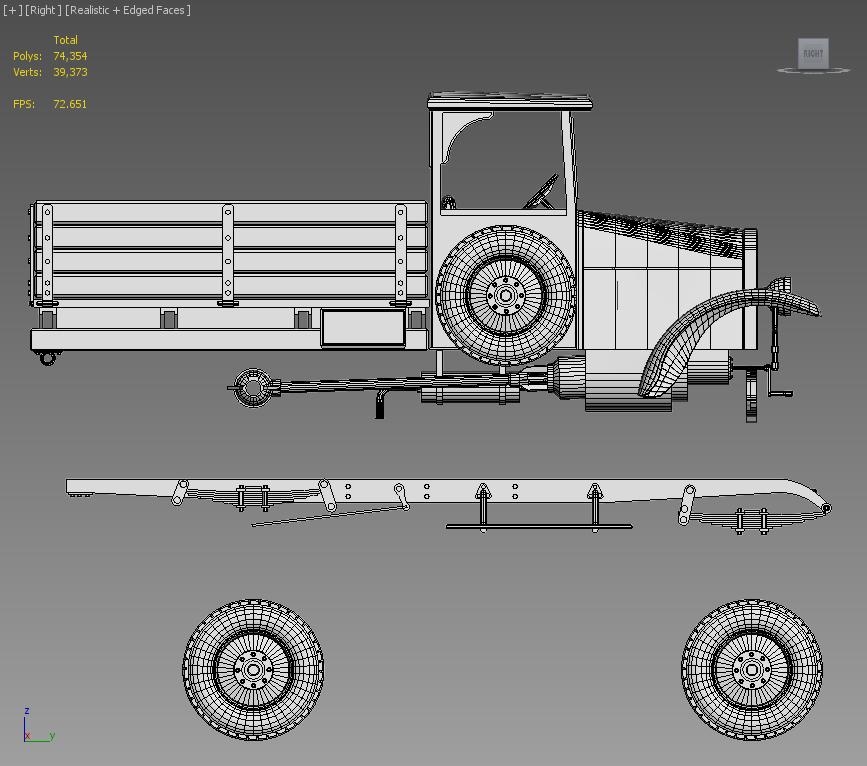Viewport: 867px width, 766px height.
Task: Open the [+] general viewport menu
Action: point(12,10)
